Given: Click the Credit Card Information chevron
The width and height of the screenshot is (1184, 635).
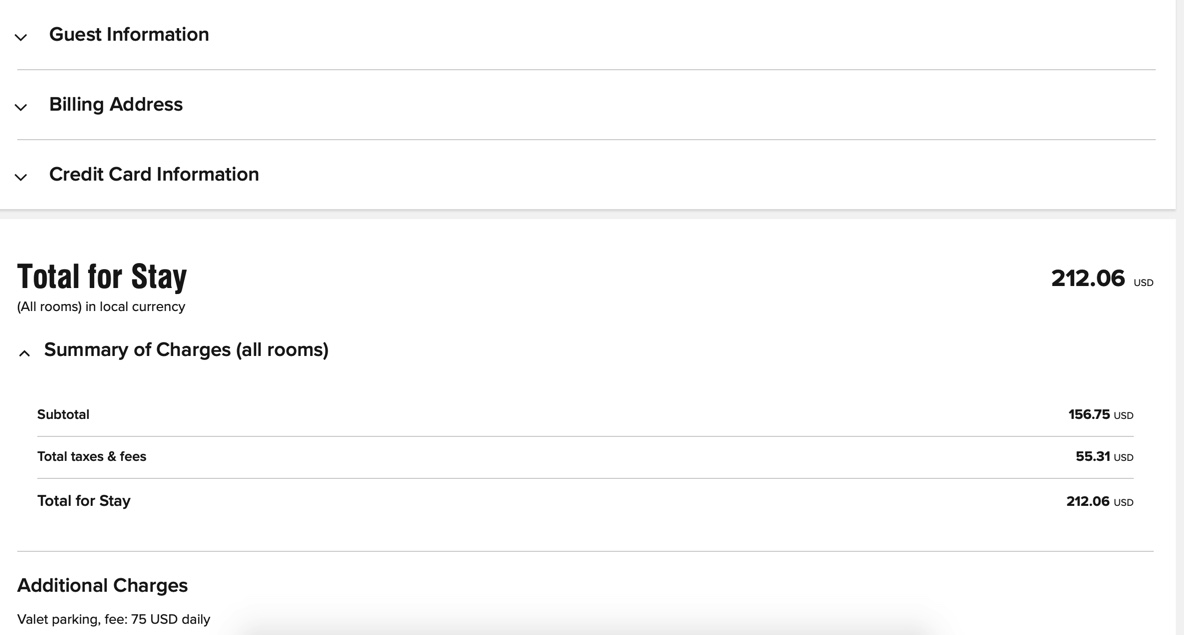Looking at the screenshot, I should (x=21, y=177).
